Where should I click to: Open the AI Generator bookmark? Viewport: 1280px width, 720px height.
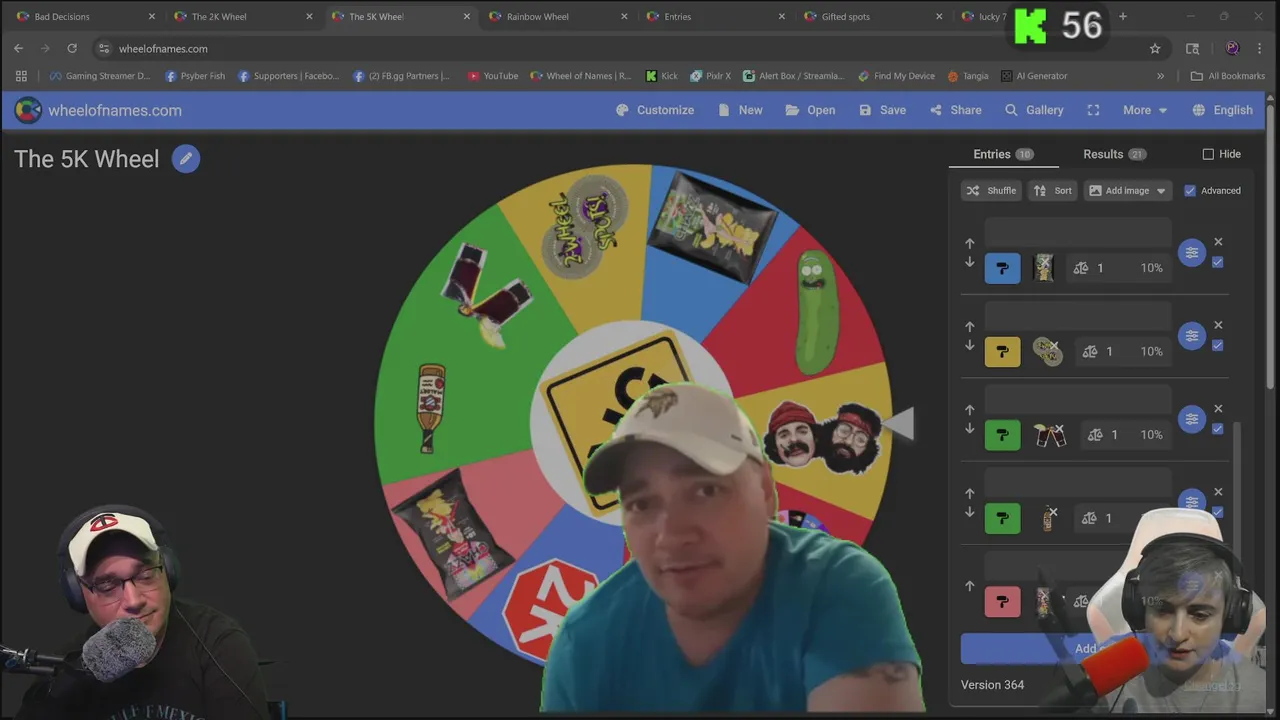(1033, 76)
